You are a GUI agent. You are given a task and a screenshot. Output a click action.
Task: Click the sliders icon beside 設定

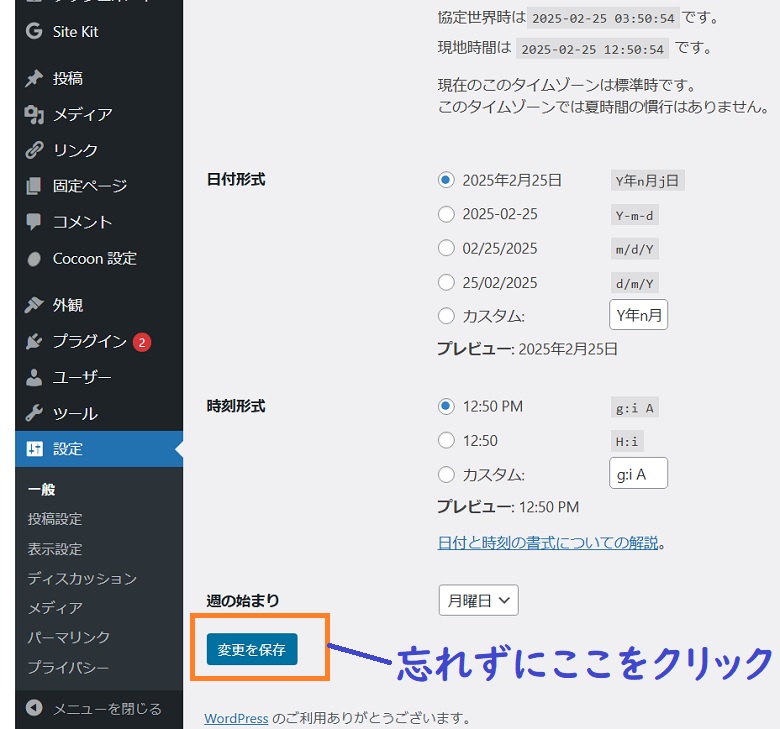(34, 449)
